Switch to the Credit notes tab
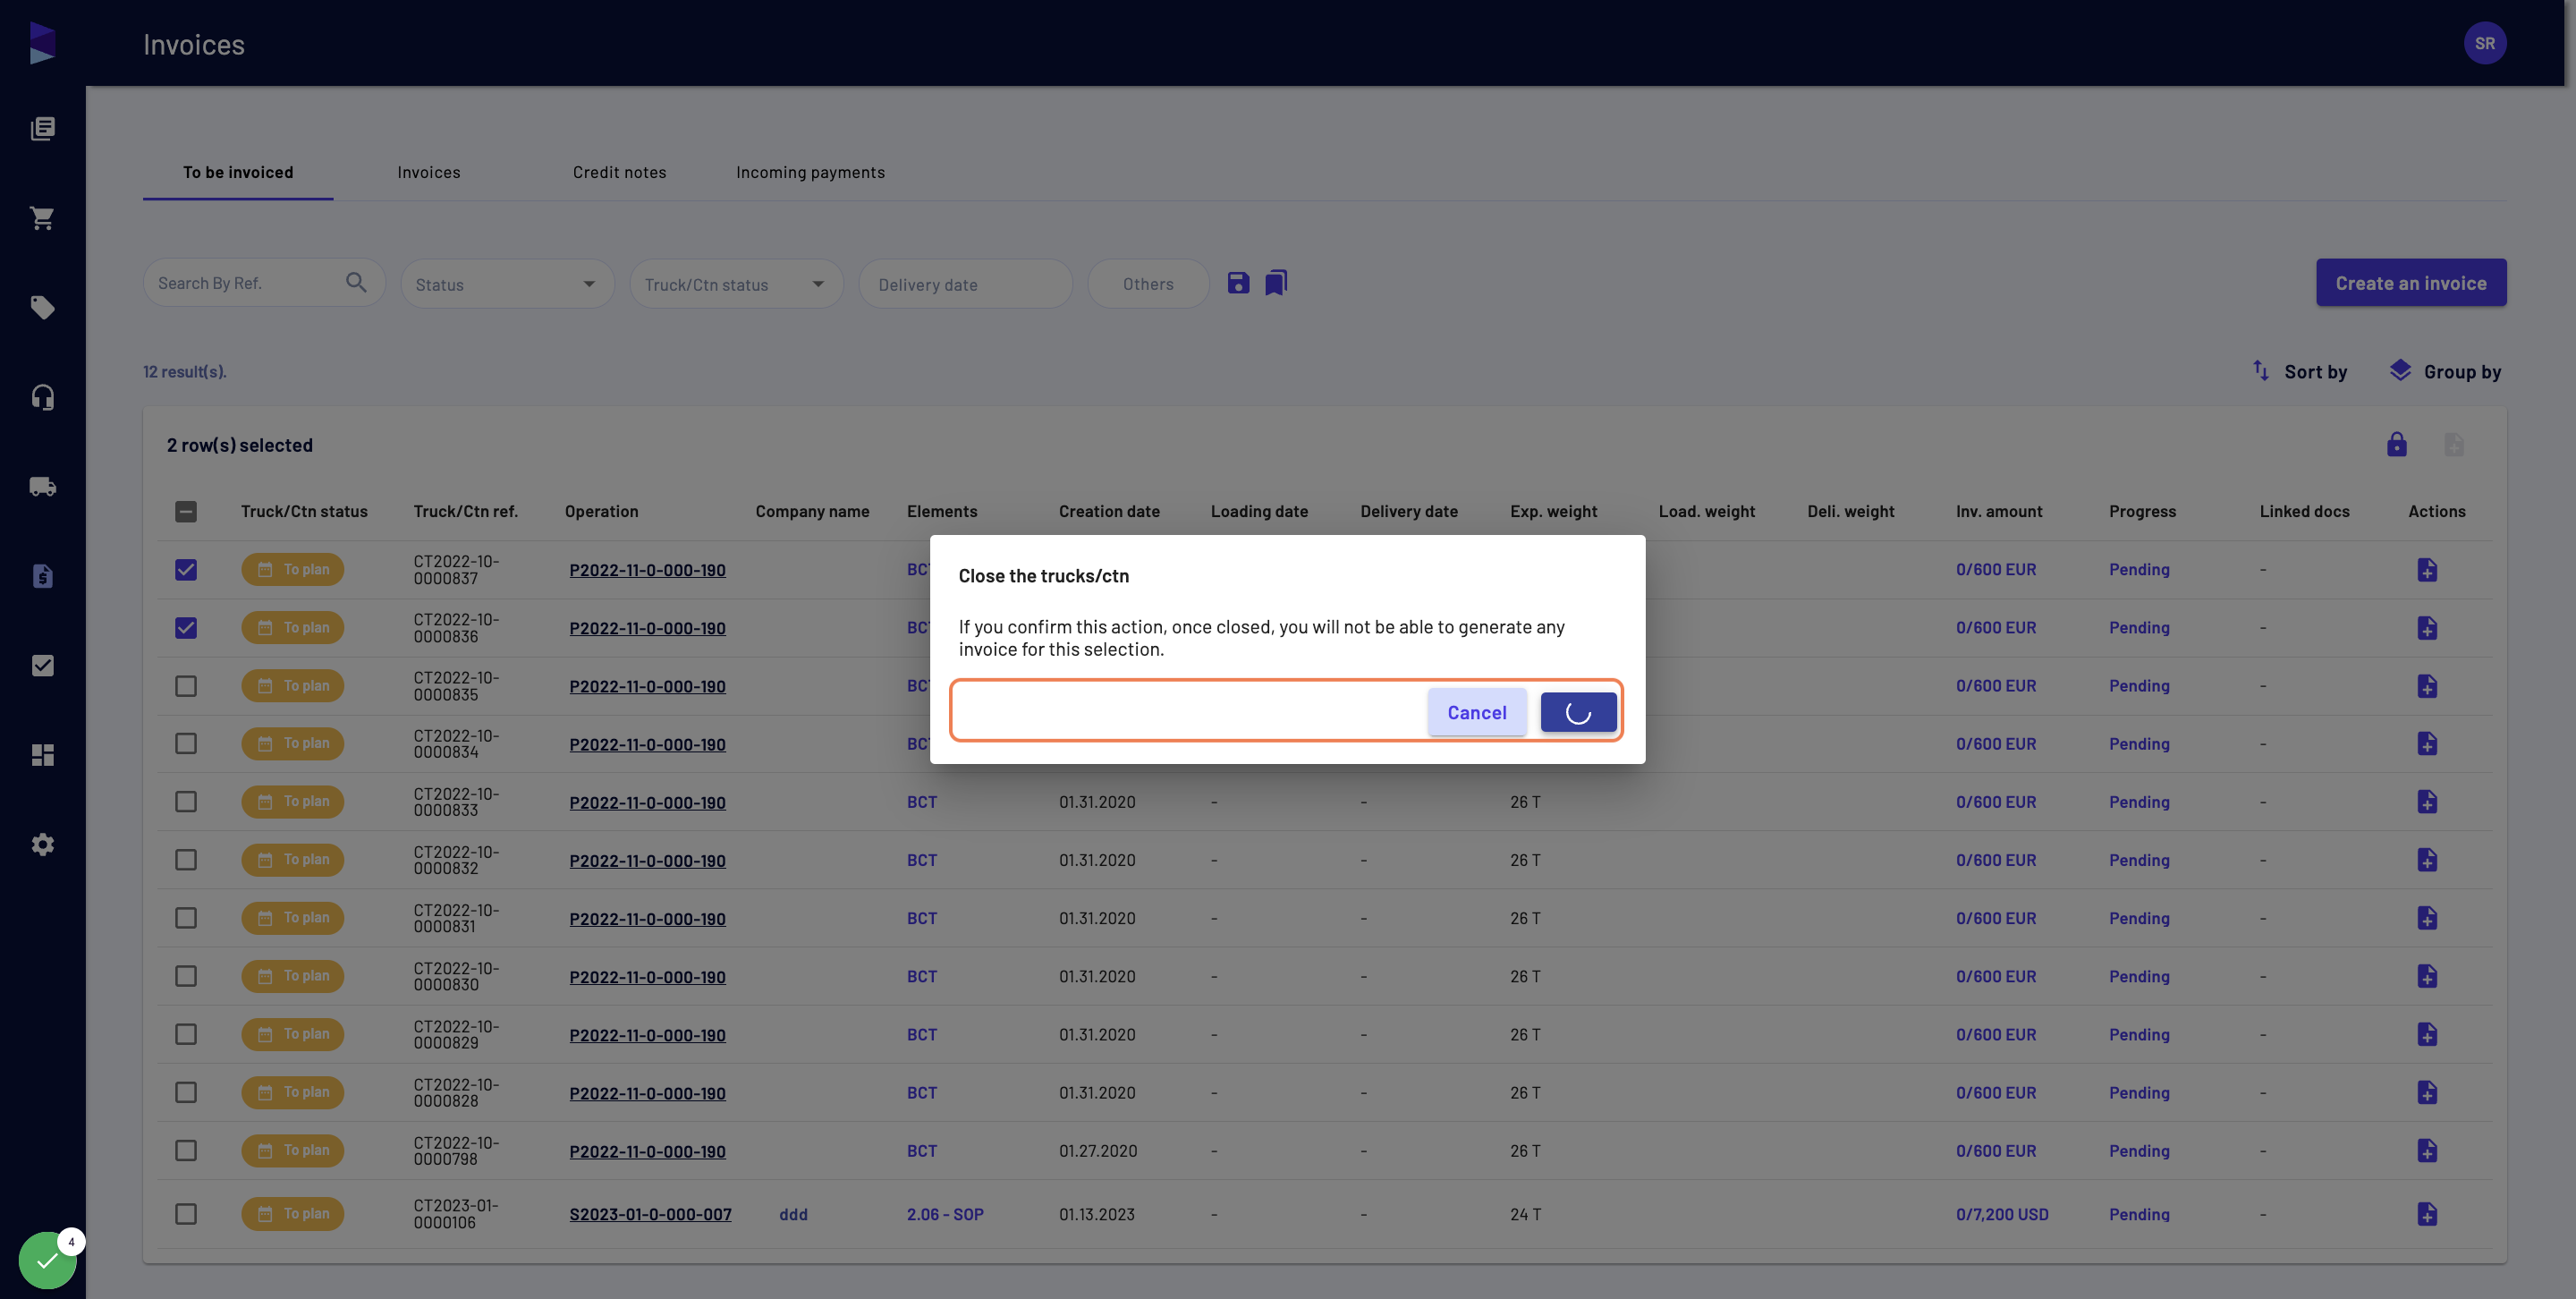The height and width of the screenshot is (1299, 2576). (619, 172)
